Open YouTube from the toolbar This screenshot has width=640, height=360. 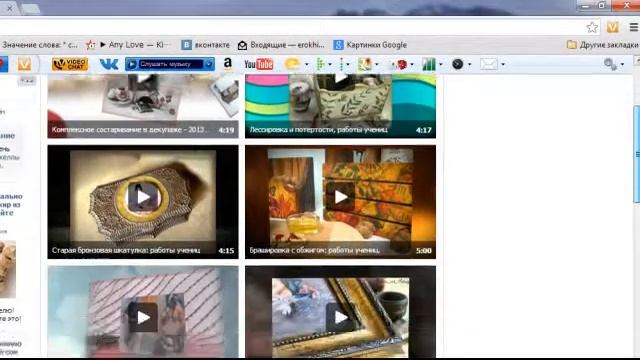point(258,64)
